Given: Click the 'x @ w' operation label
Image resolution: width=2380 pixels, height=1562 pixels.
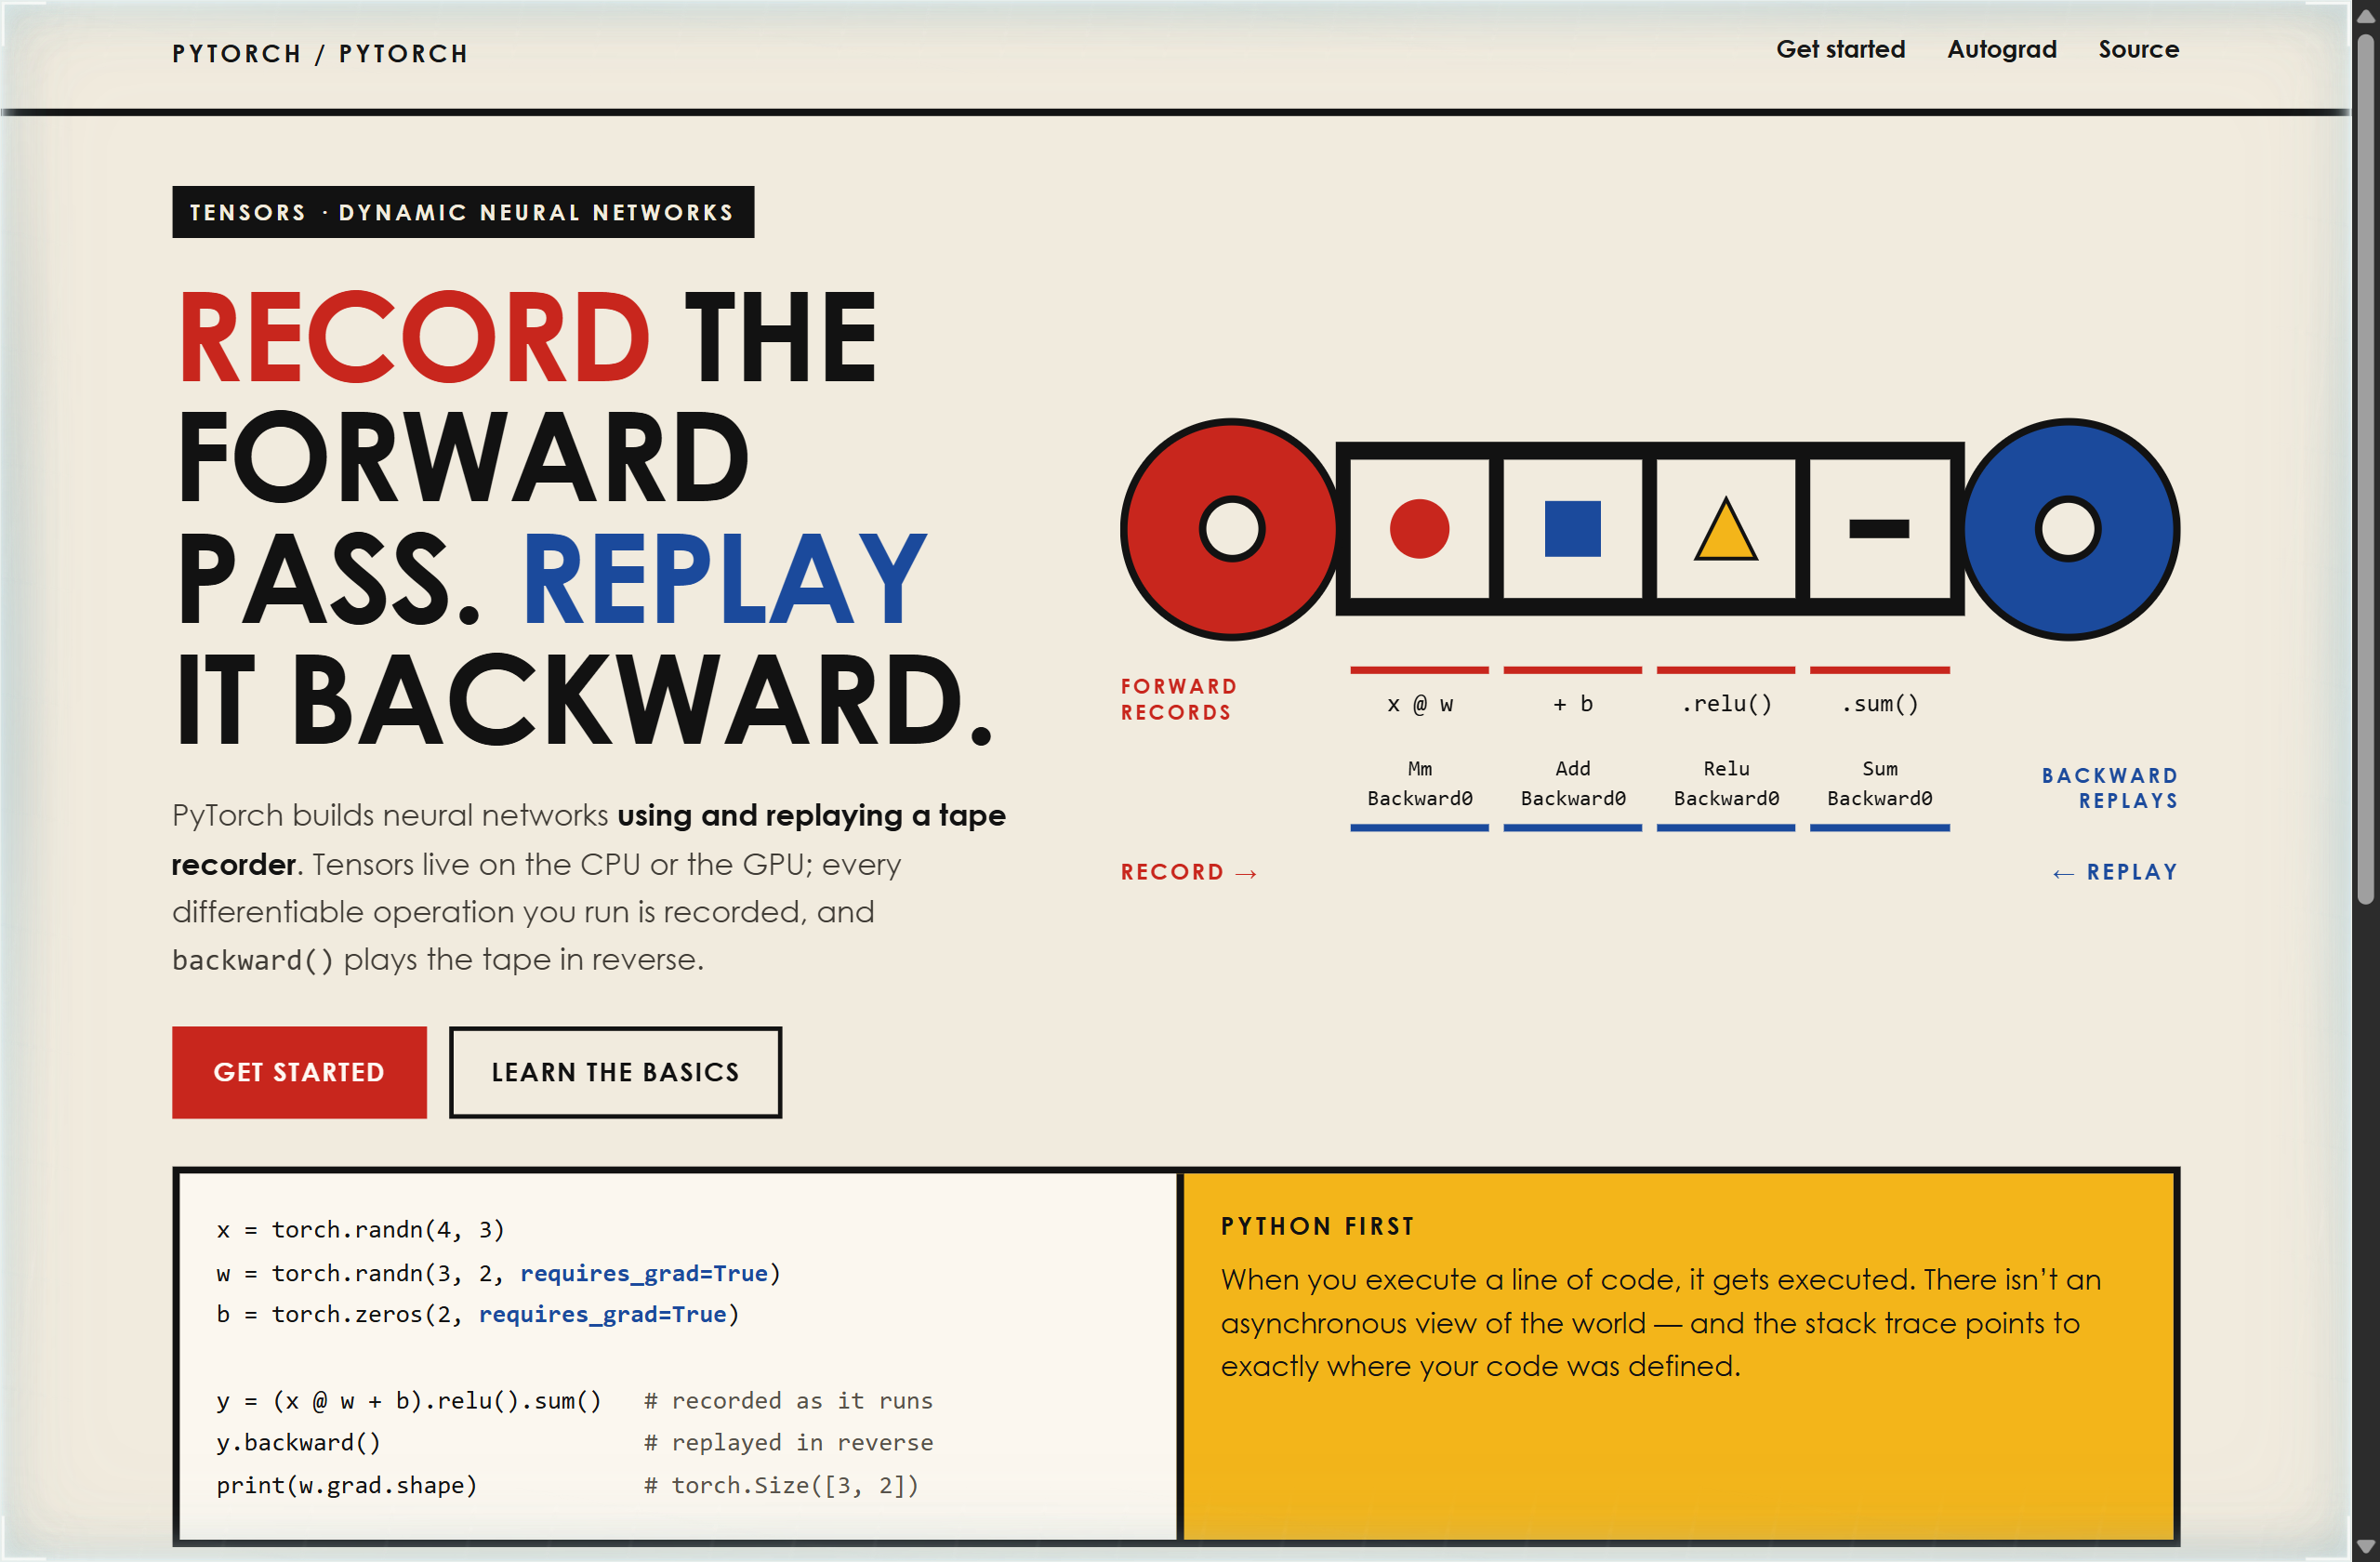Looking at the screenshot, I should 1419,704.
